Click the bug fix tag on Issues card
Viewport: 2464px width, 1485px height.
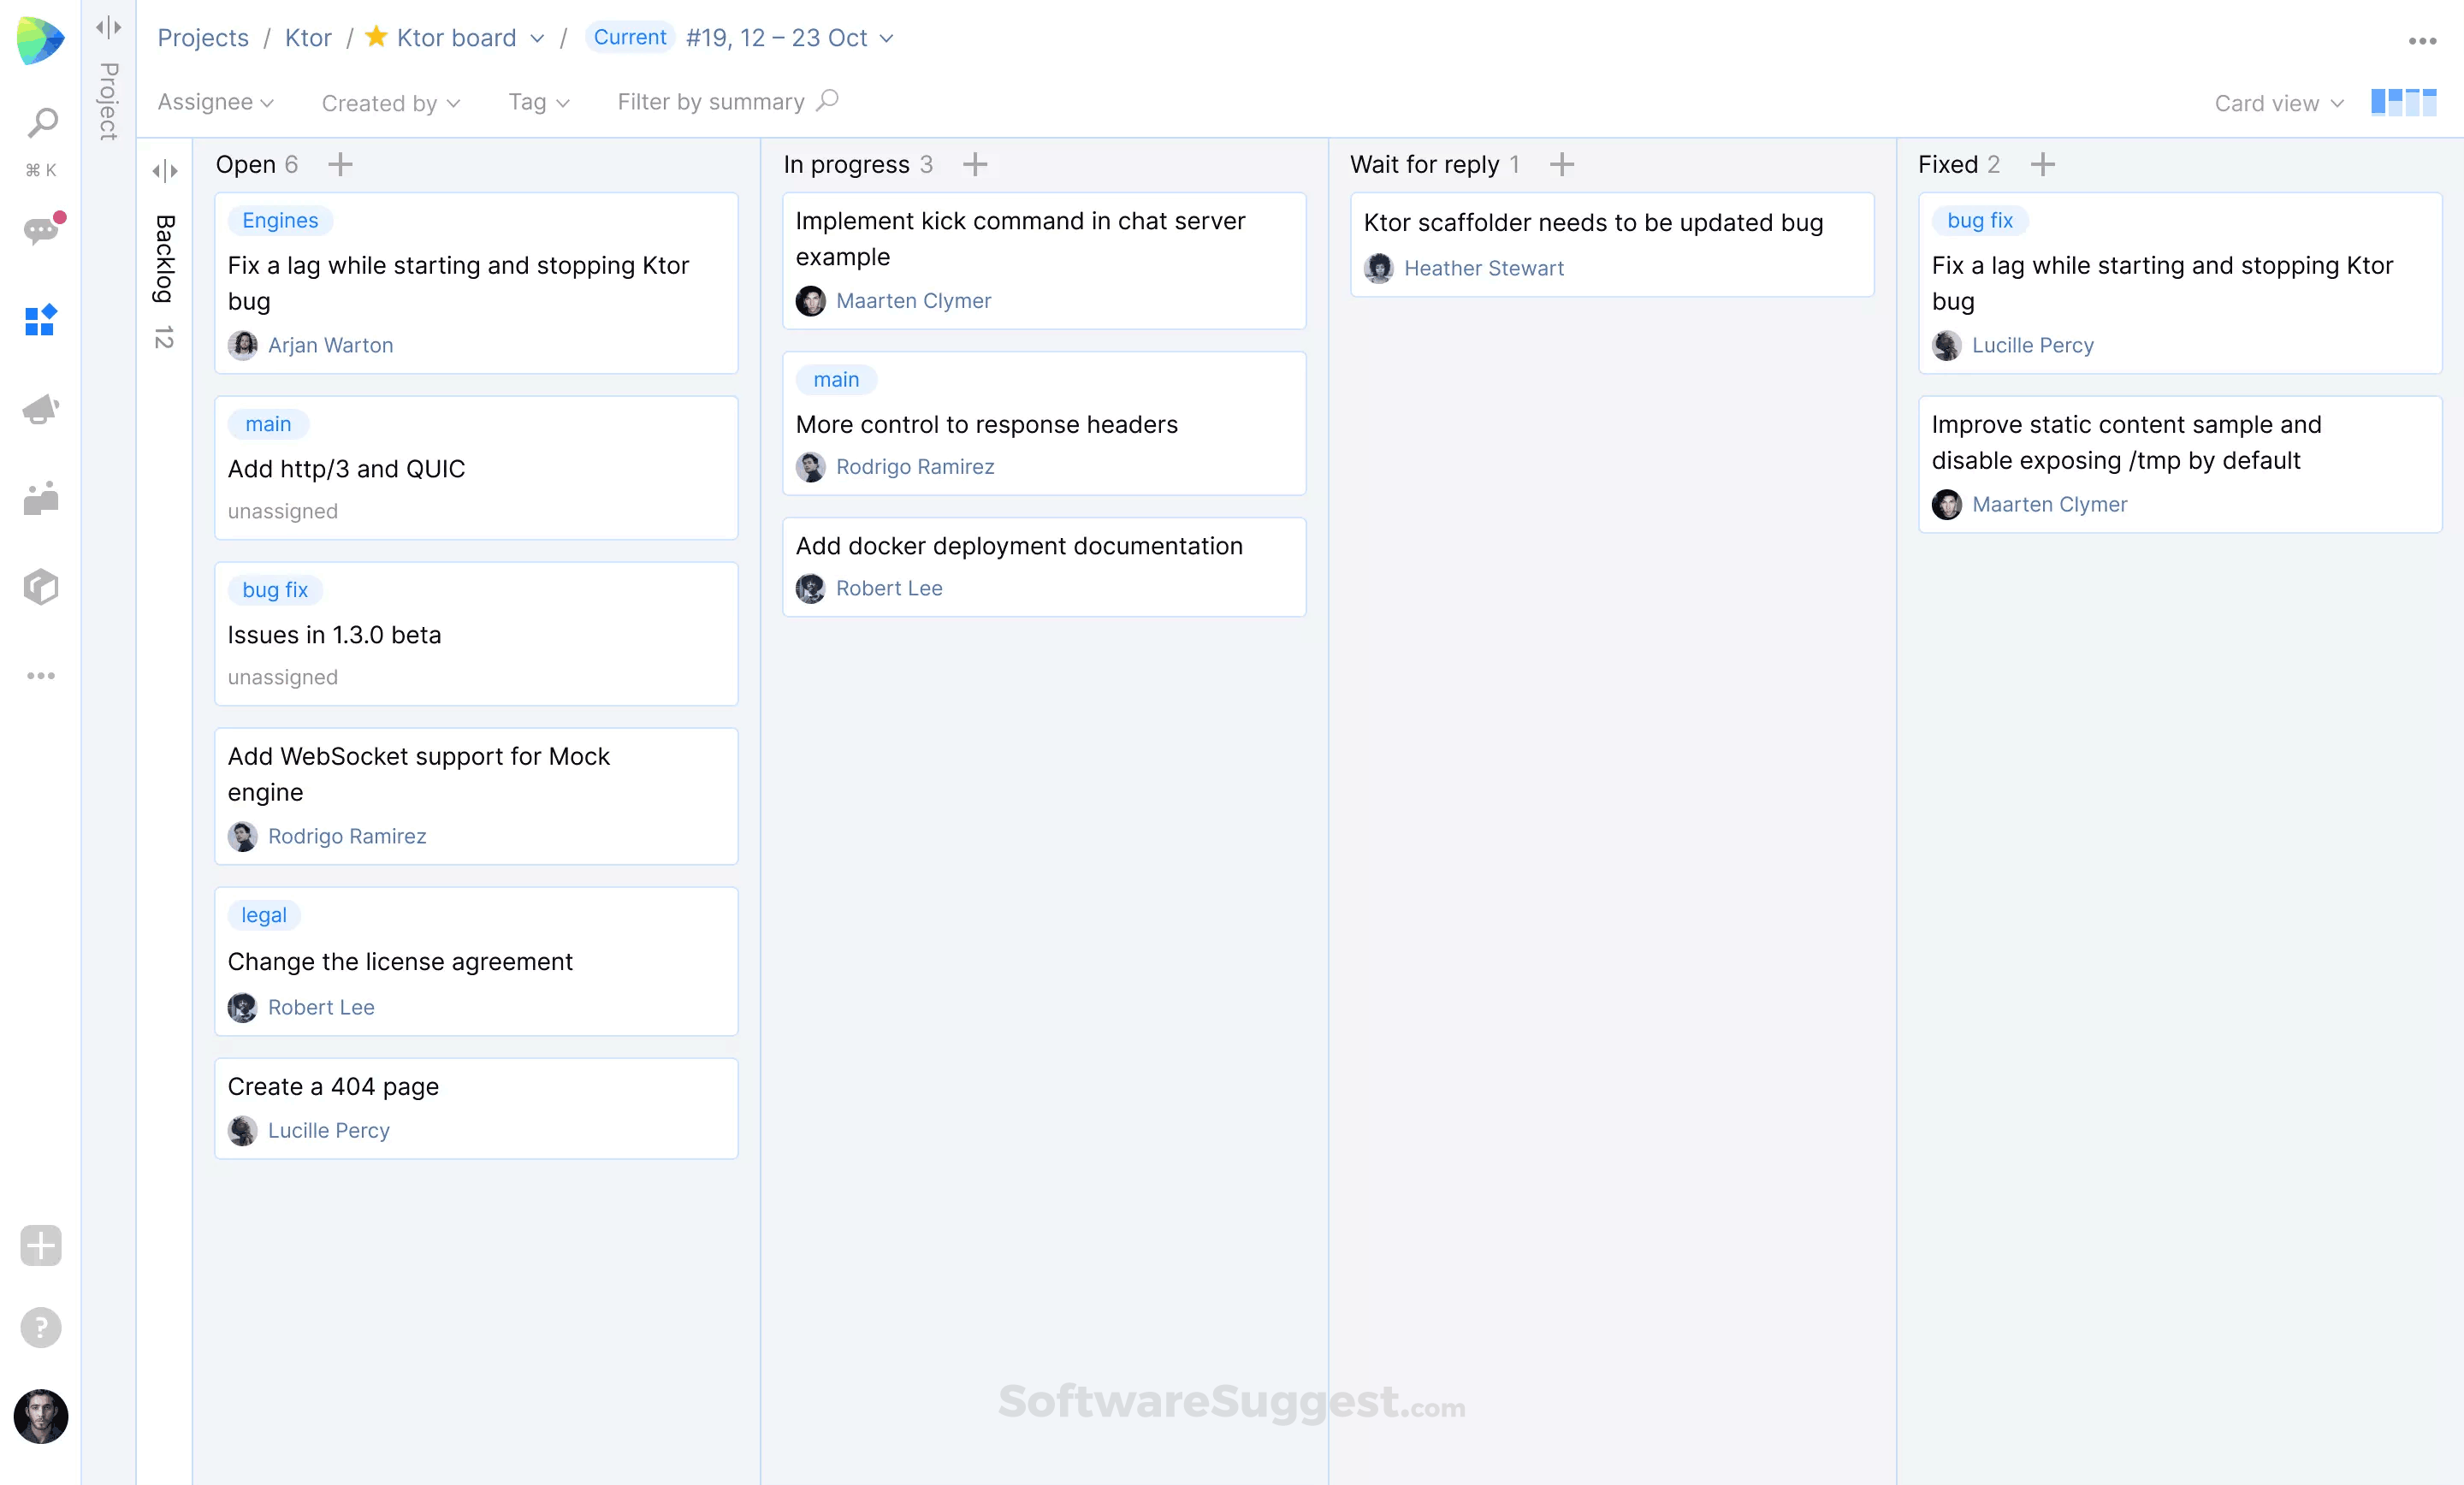point(274,590)
